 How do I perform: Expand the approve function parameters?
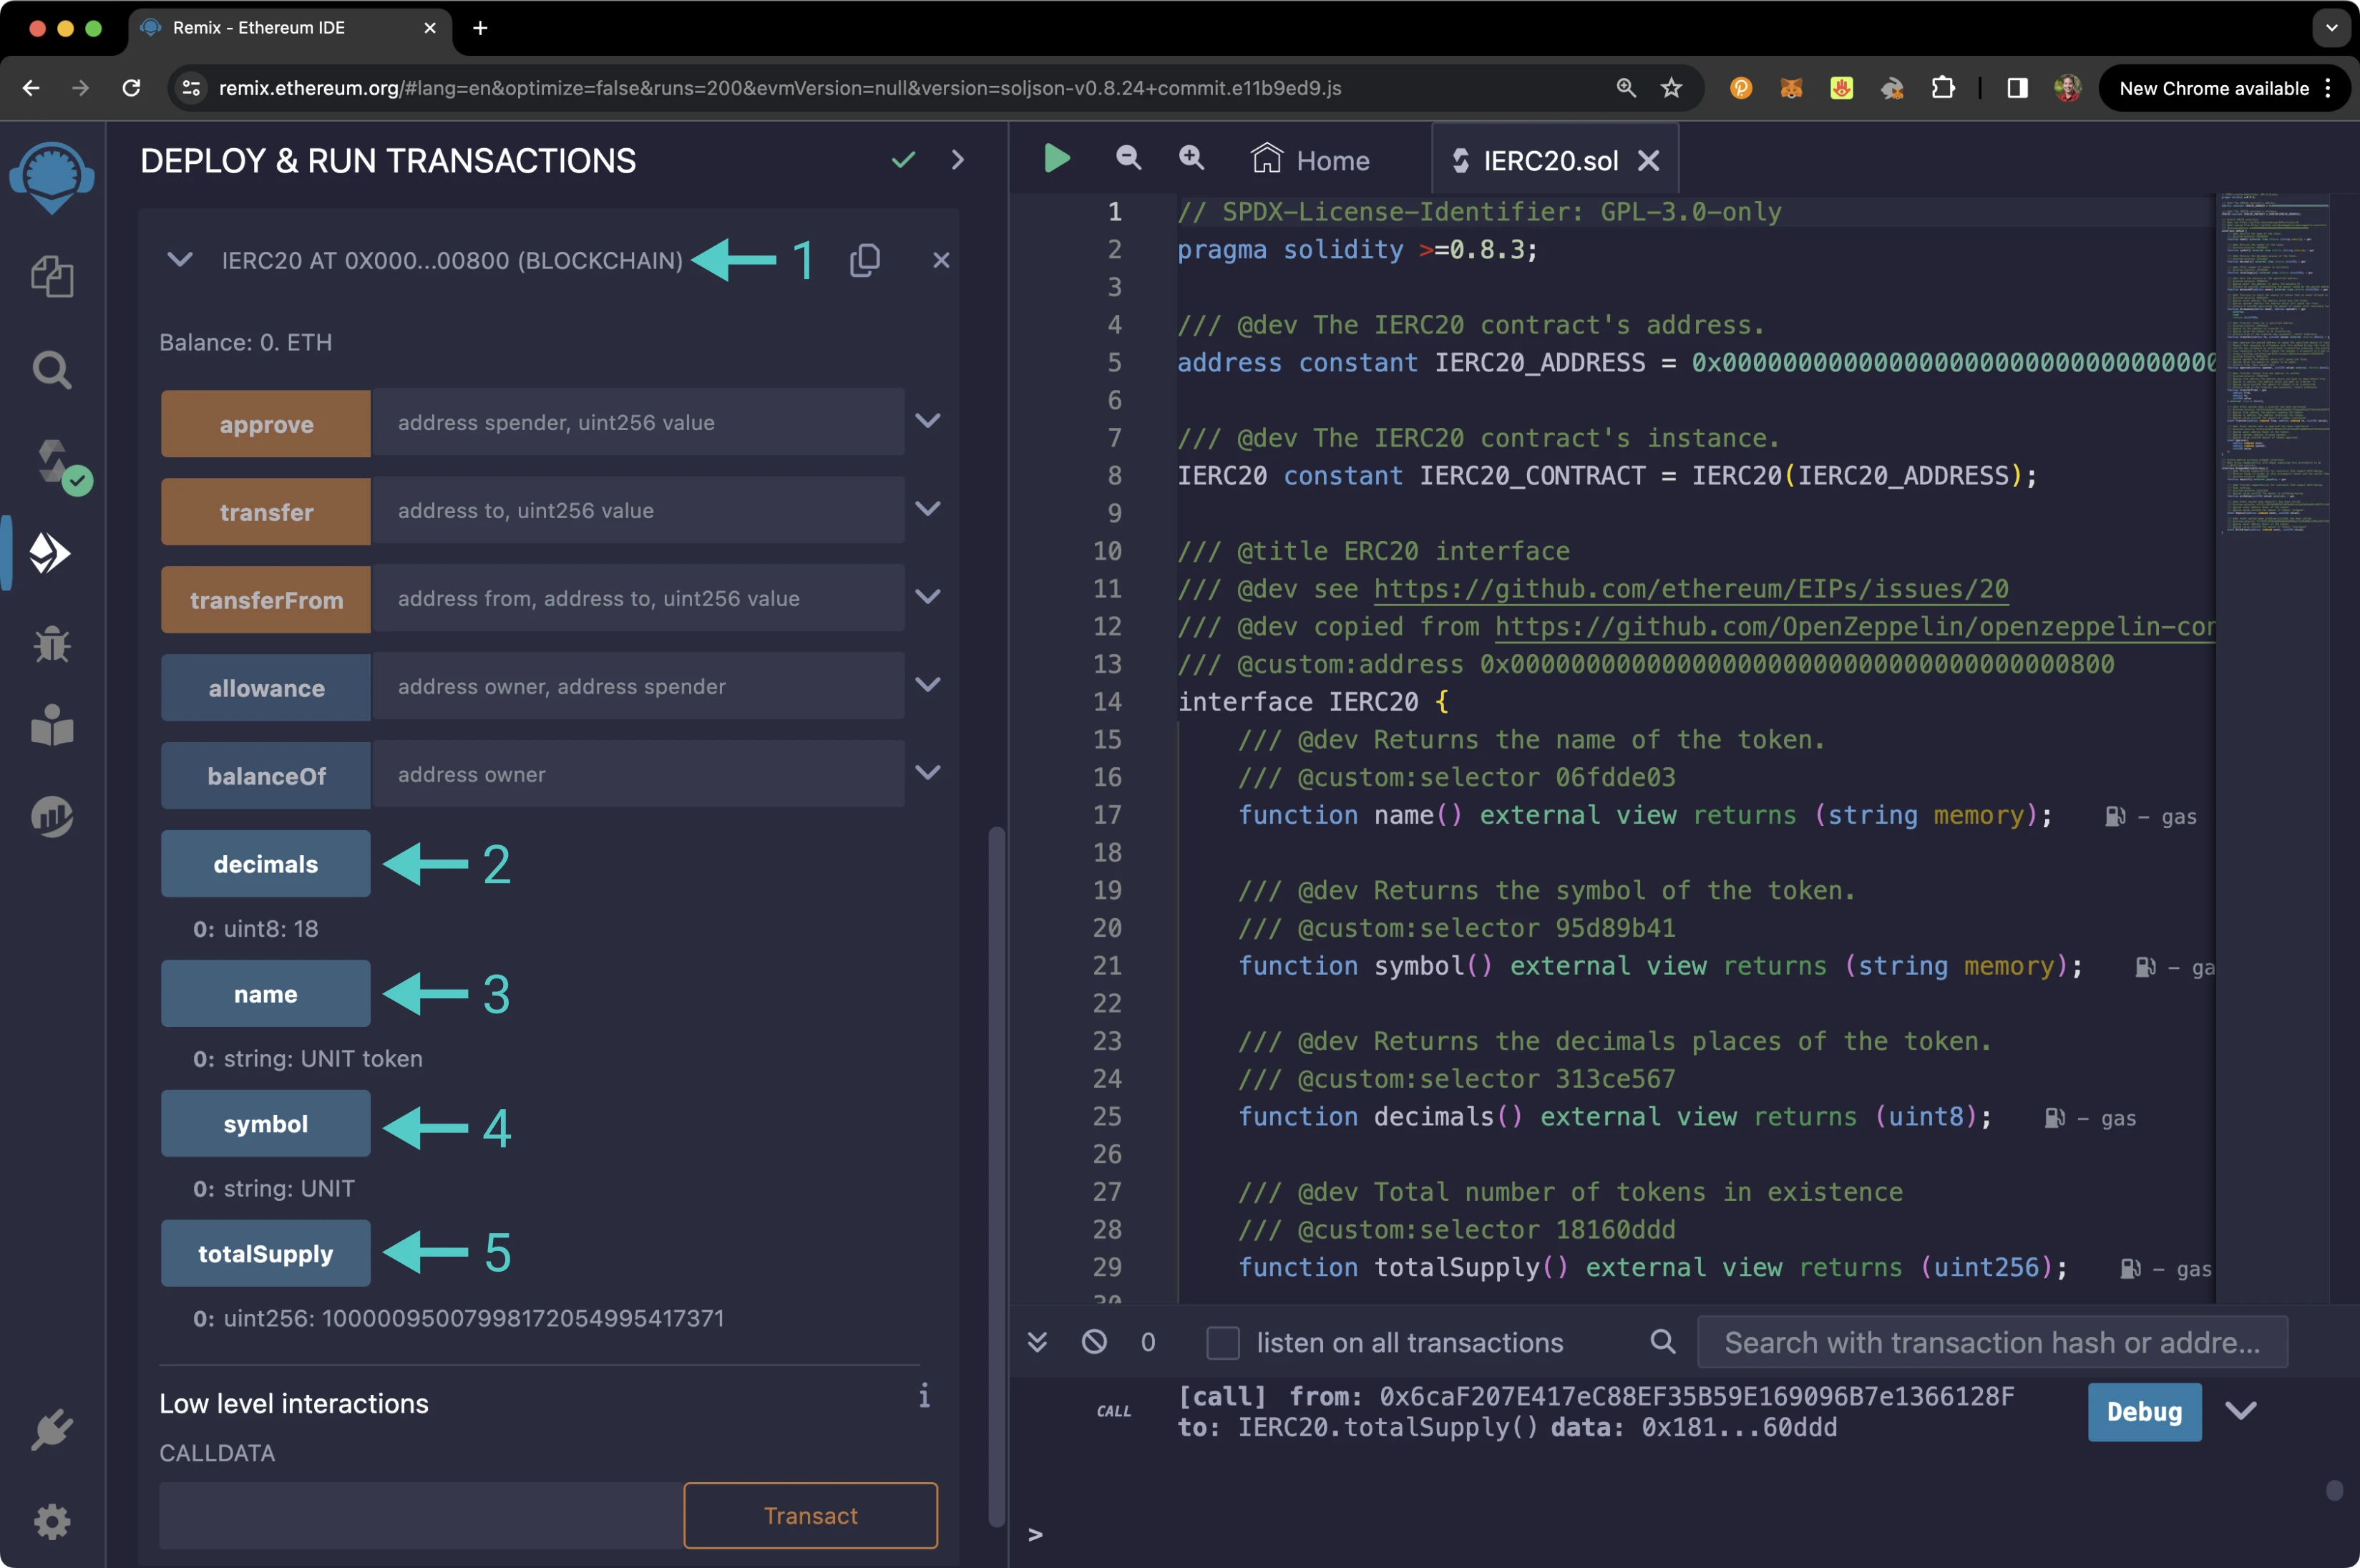coord(928,421)
